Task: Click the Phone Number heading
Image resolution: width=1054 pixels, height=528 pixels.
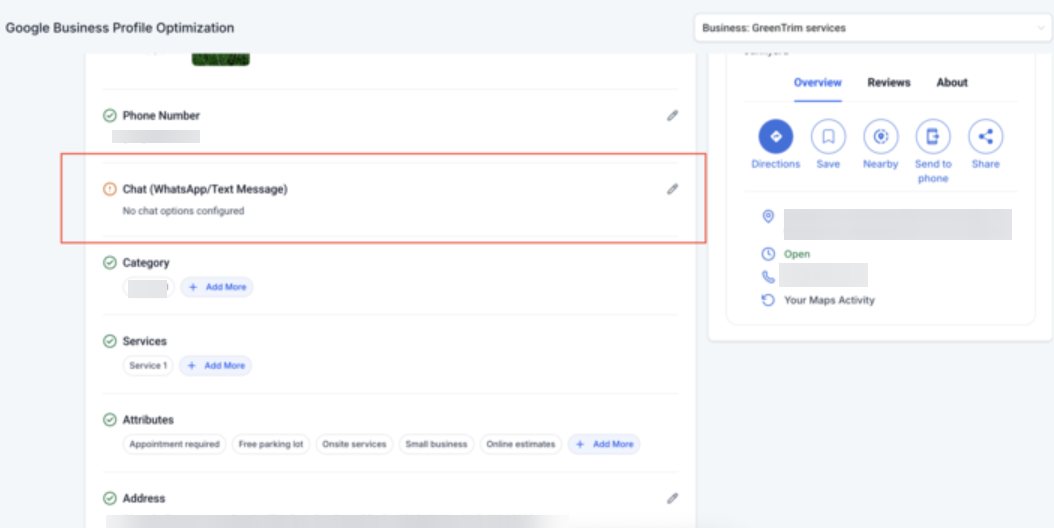Action: 161,116
